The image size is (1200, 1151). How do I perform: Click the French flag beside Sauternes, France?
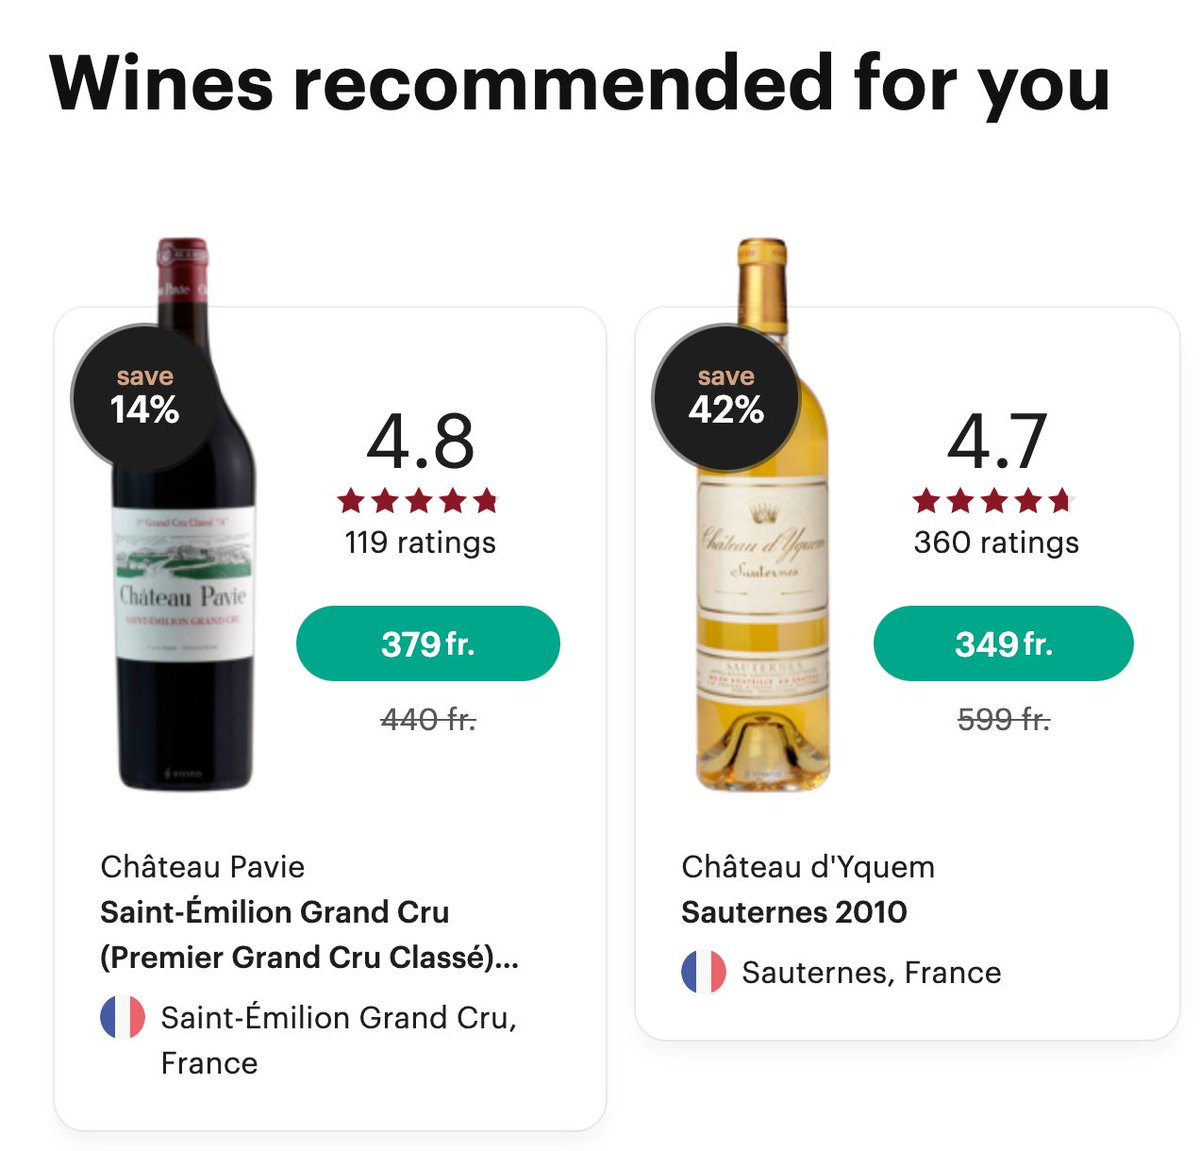pyautogui.click(x=704, y=971)
